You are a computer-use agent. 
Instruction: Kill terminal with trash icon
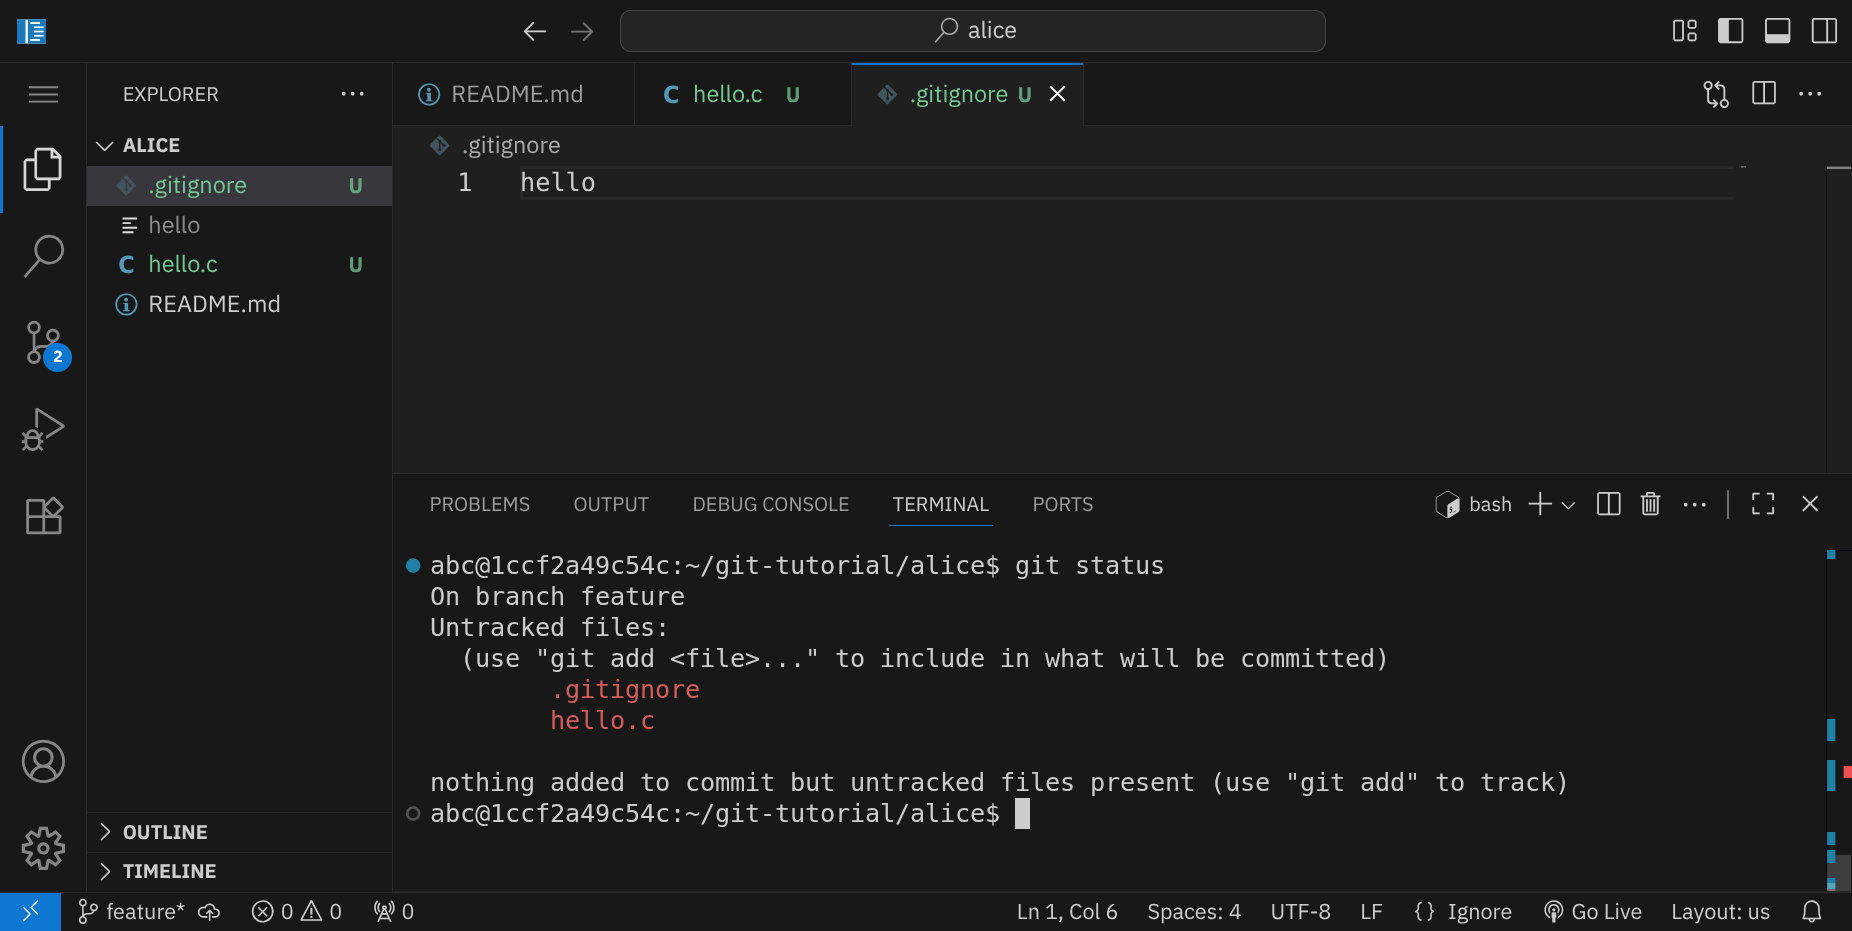1650,504
